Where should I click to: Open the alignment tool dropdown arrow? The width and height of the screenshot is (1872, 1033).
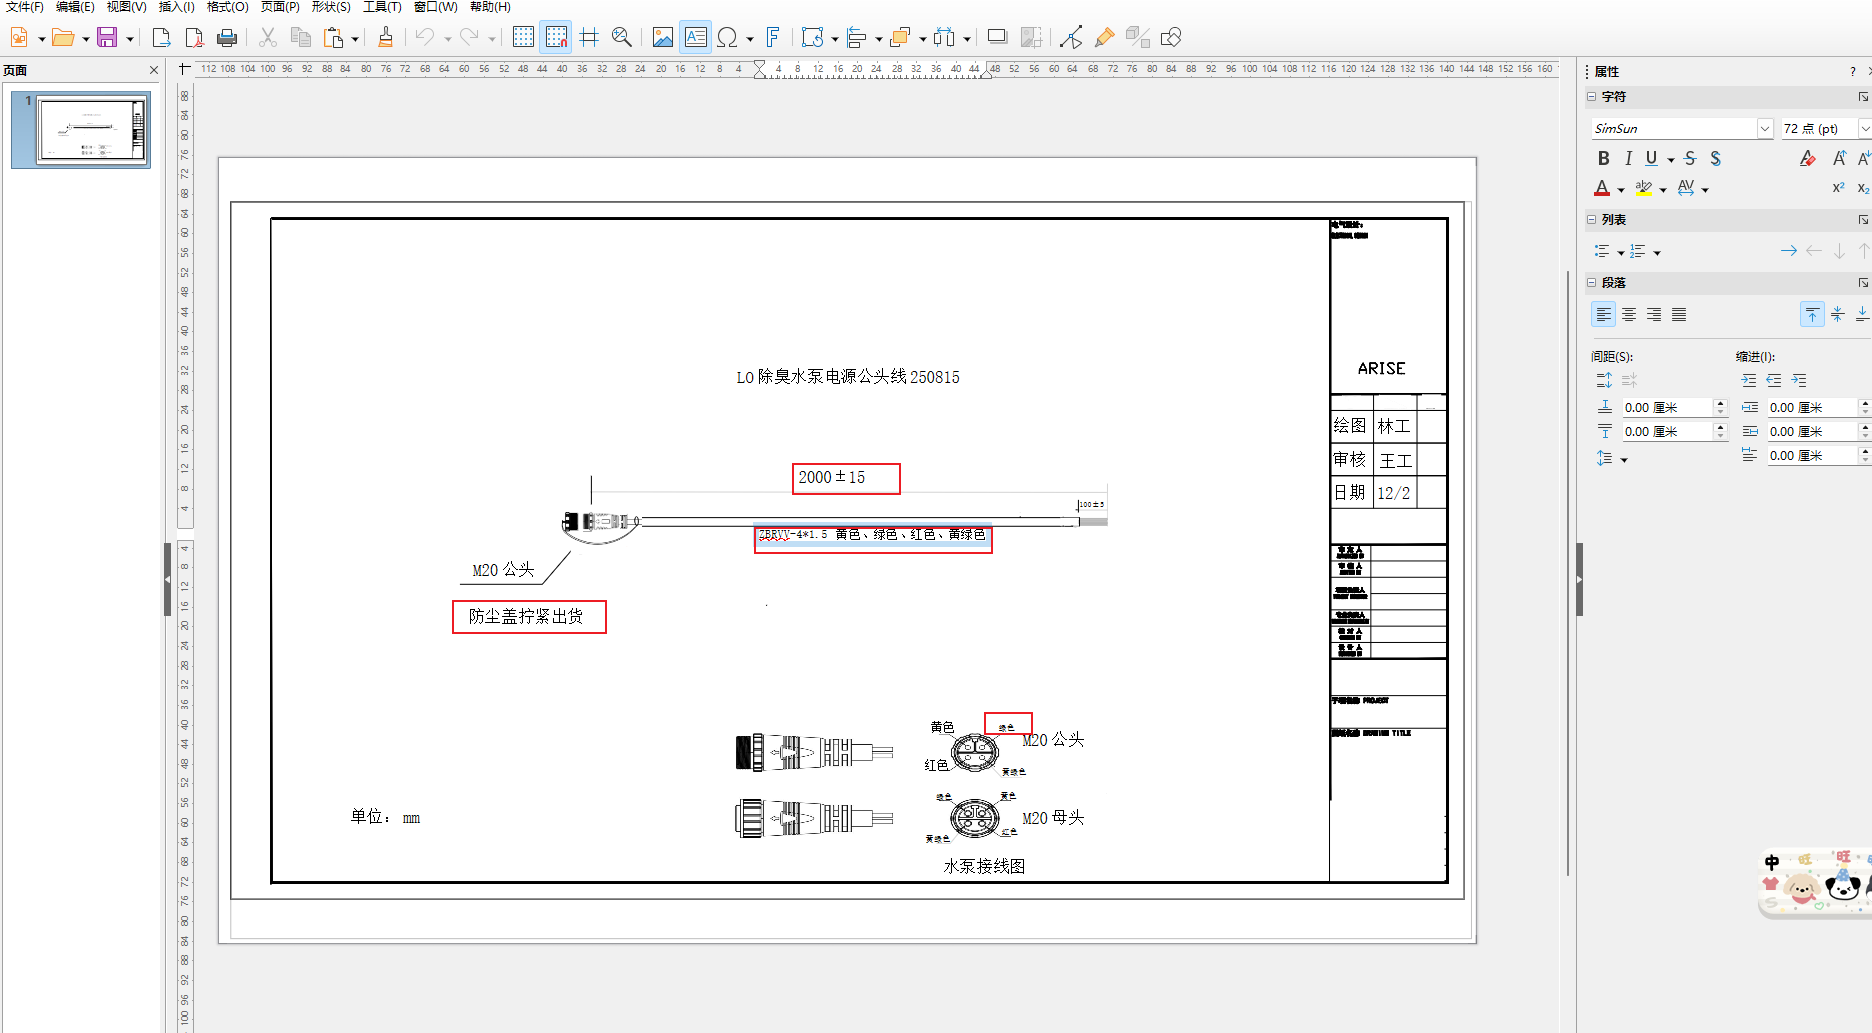(x=877, y=40)
